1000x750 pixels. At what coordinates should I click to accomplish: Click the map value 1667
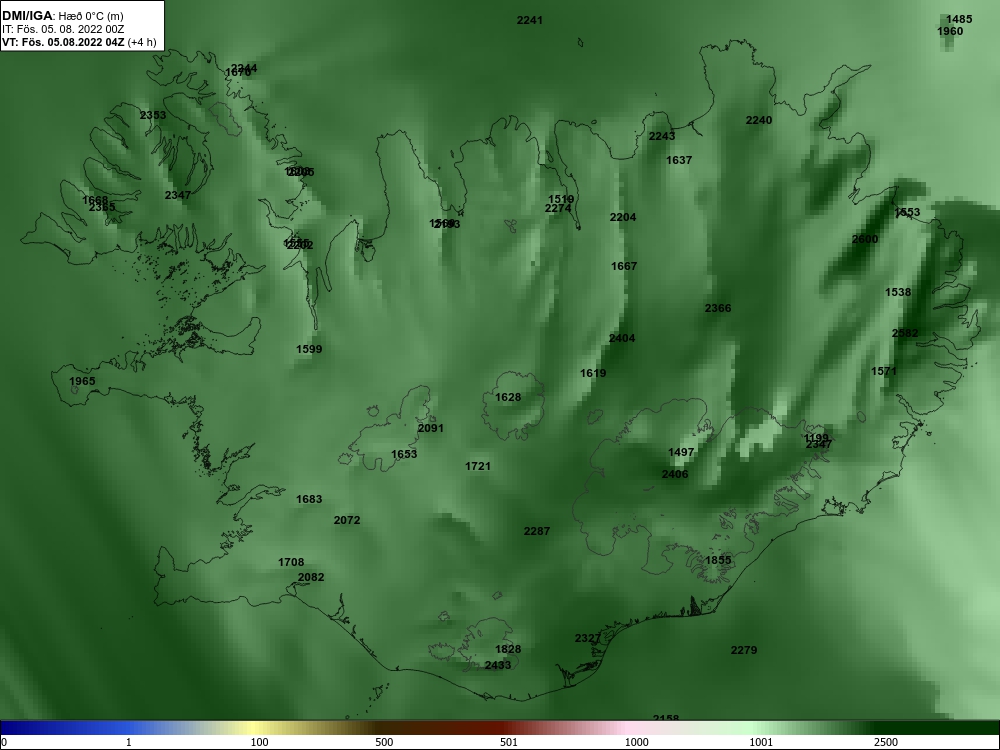pyautogui.click(x=624, y=266)
